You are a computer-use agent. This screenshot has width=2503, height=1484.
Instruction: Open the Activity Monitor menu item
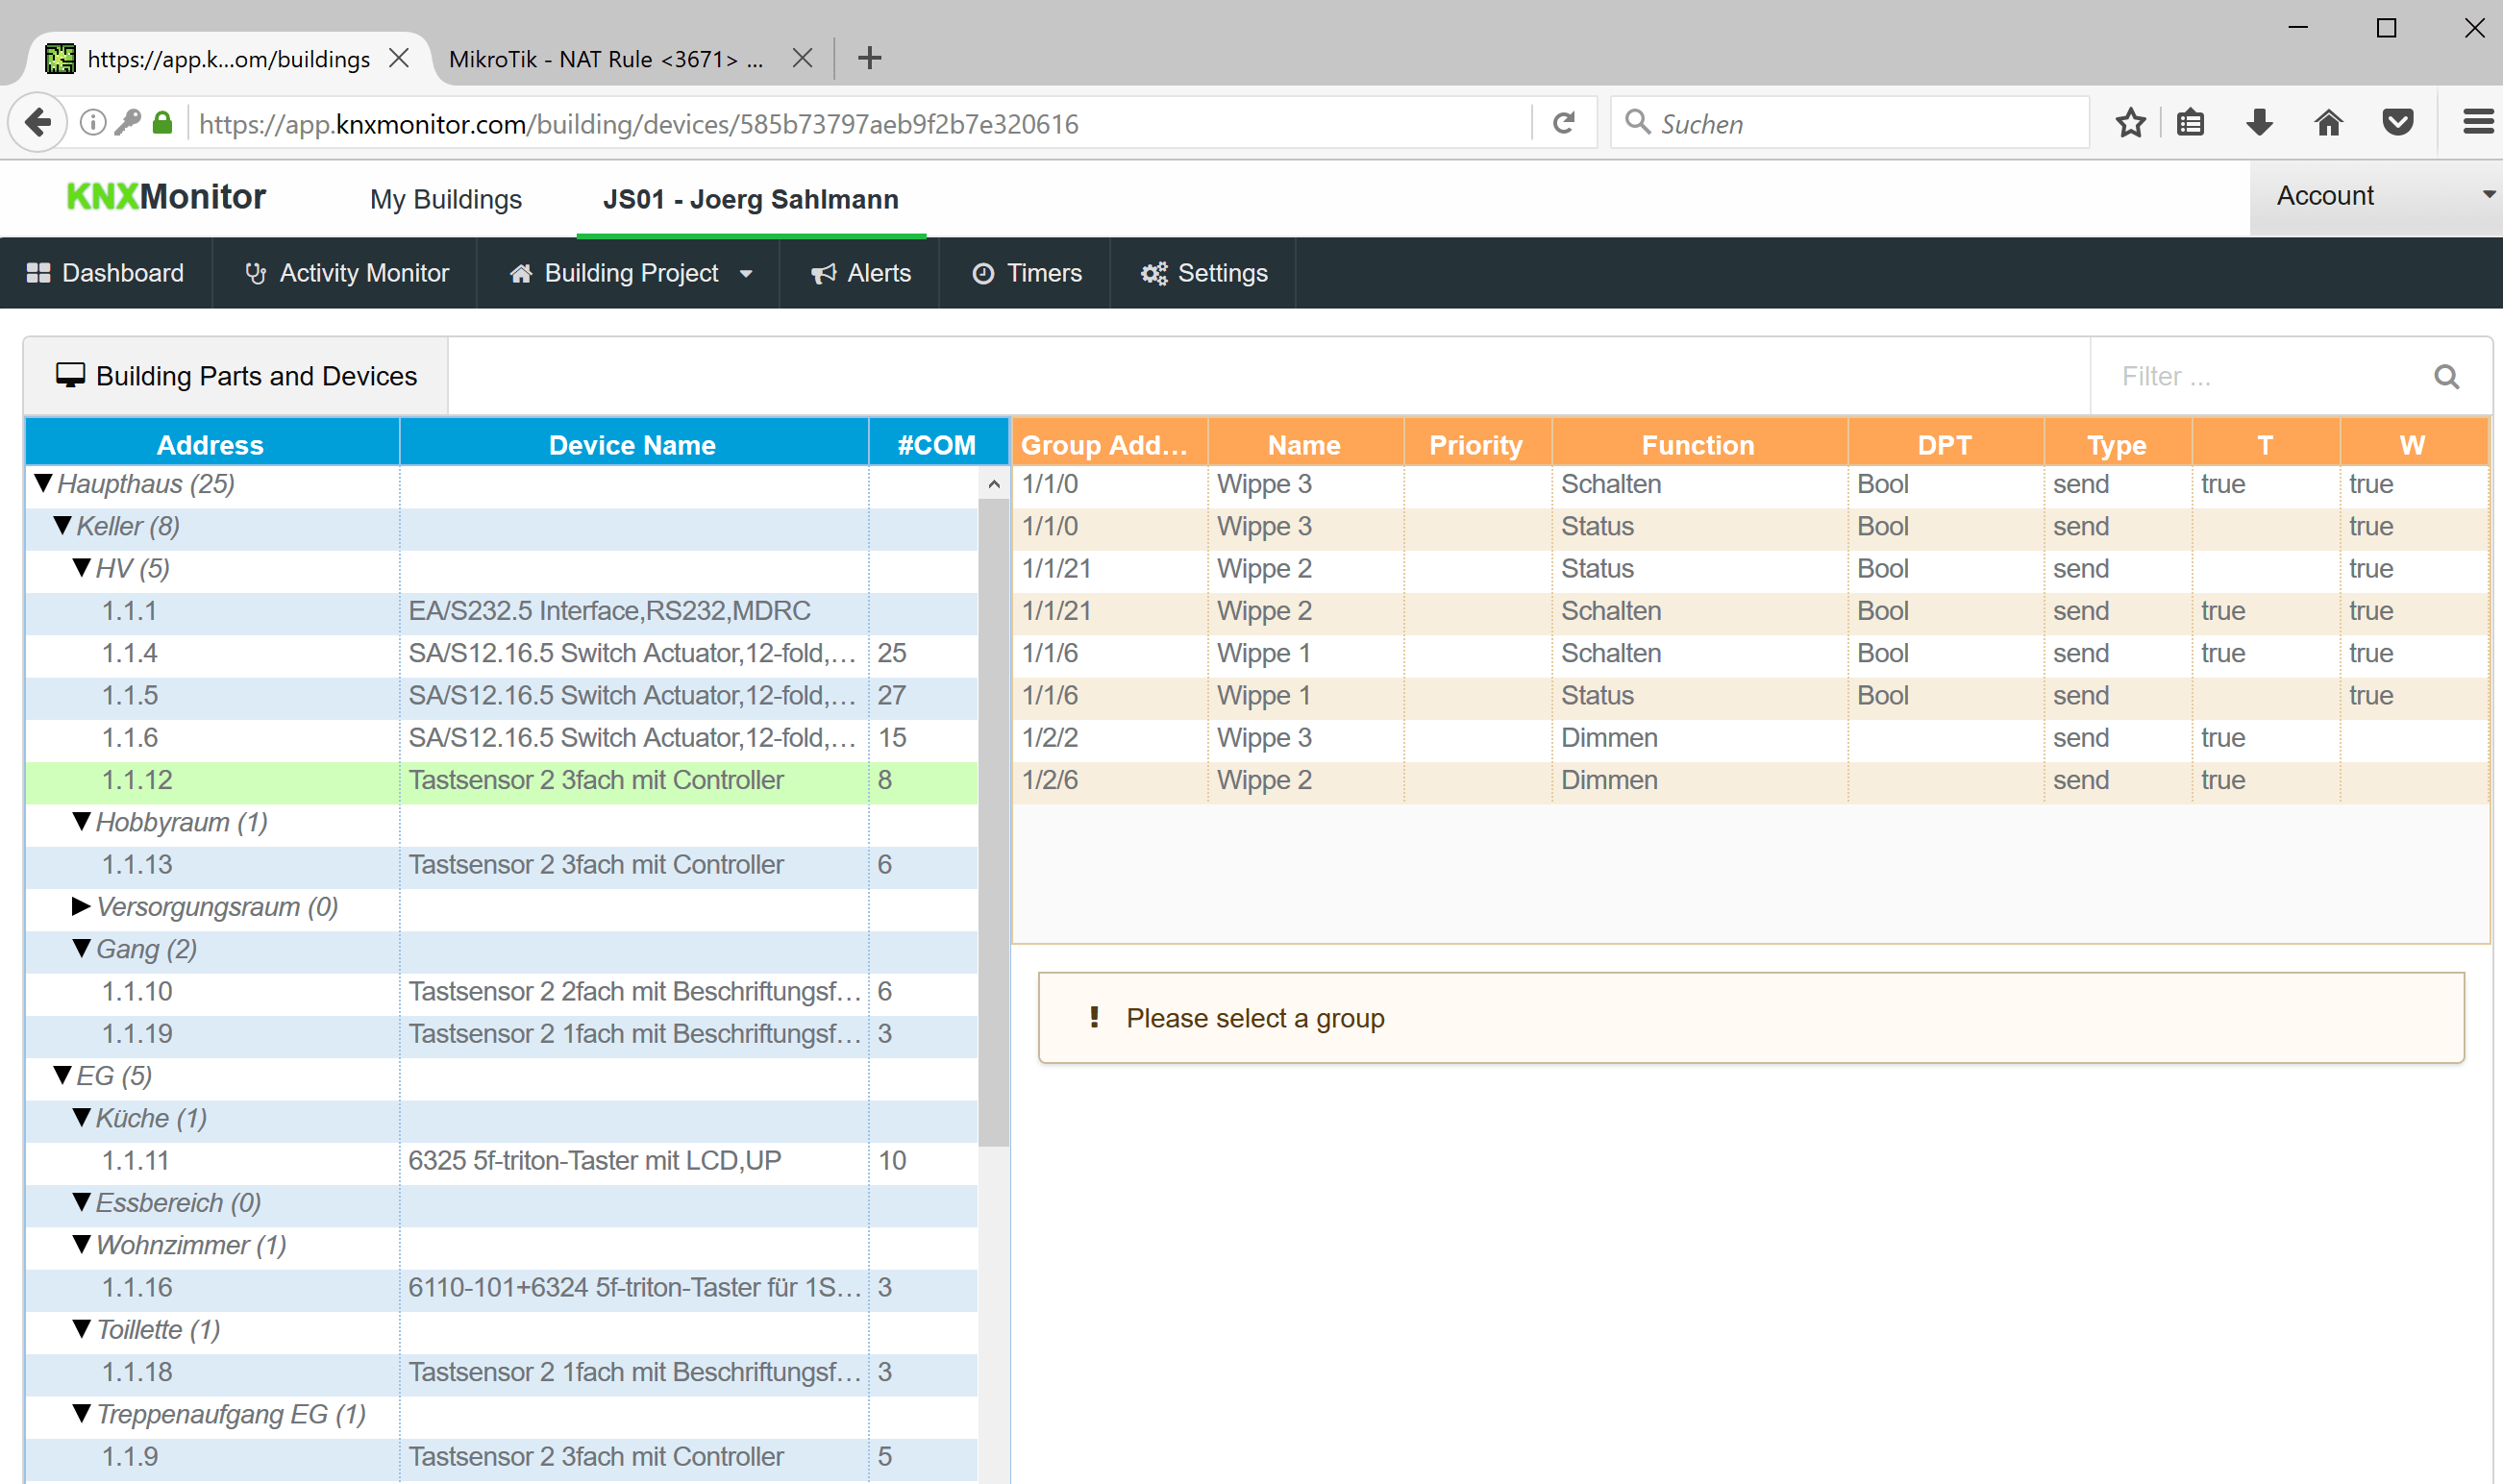(346, 273)
